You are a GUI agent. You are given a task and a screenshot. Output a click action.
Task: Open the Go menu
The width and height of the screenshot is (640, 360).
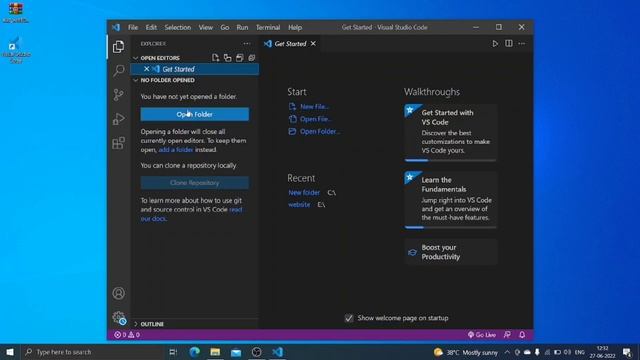click(x=225, y=27)
